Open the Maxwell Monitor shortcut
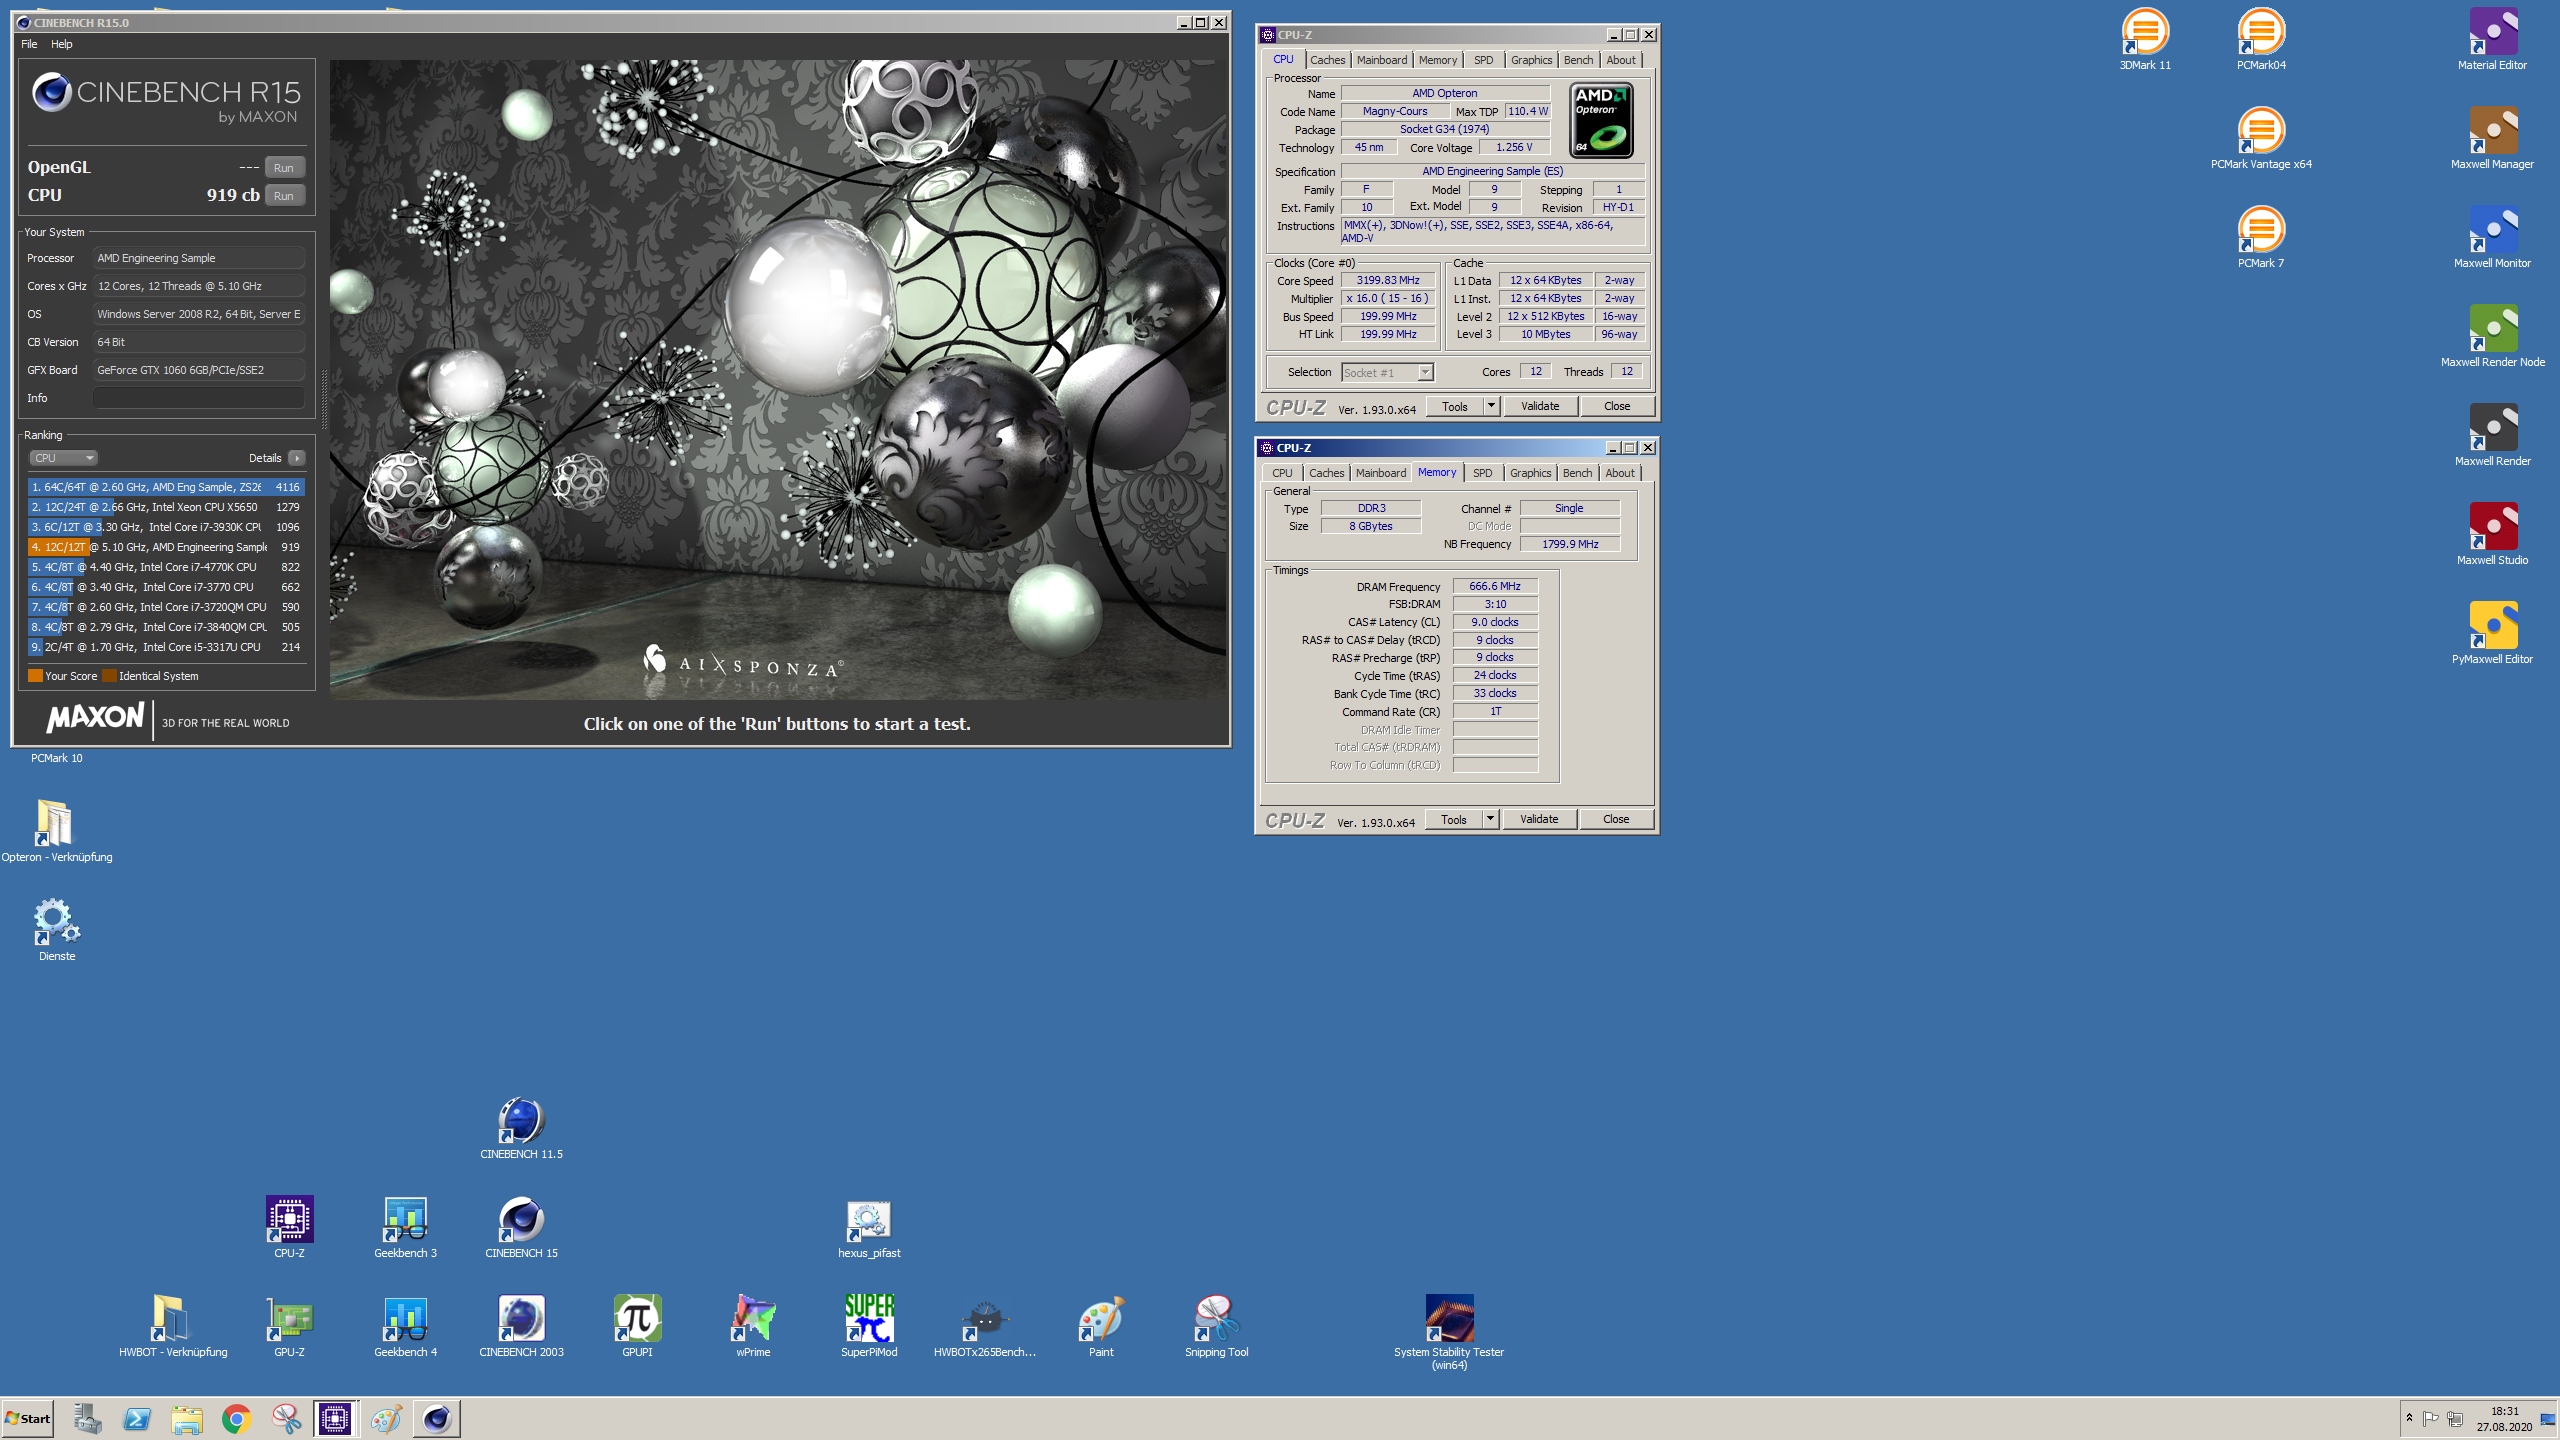This screenshot has height=1440, width=2560. [x=2492, y=237]
